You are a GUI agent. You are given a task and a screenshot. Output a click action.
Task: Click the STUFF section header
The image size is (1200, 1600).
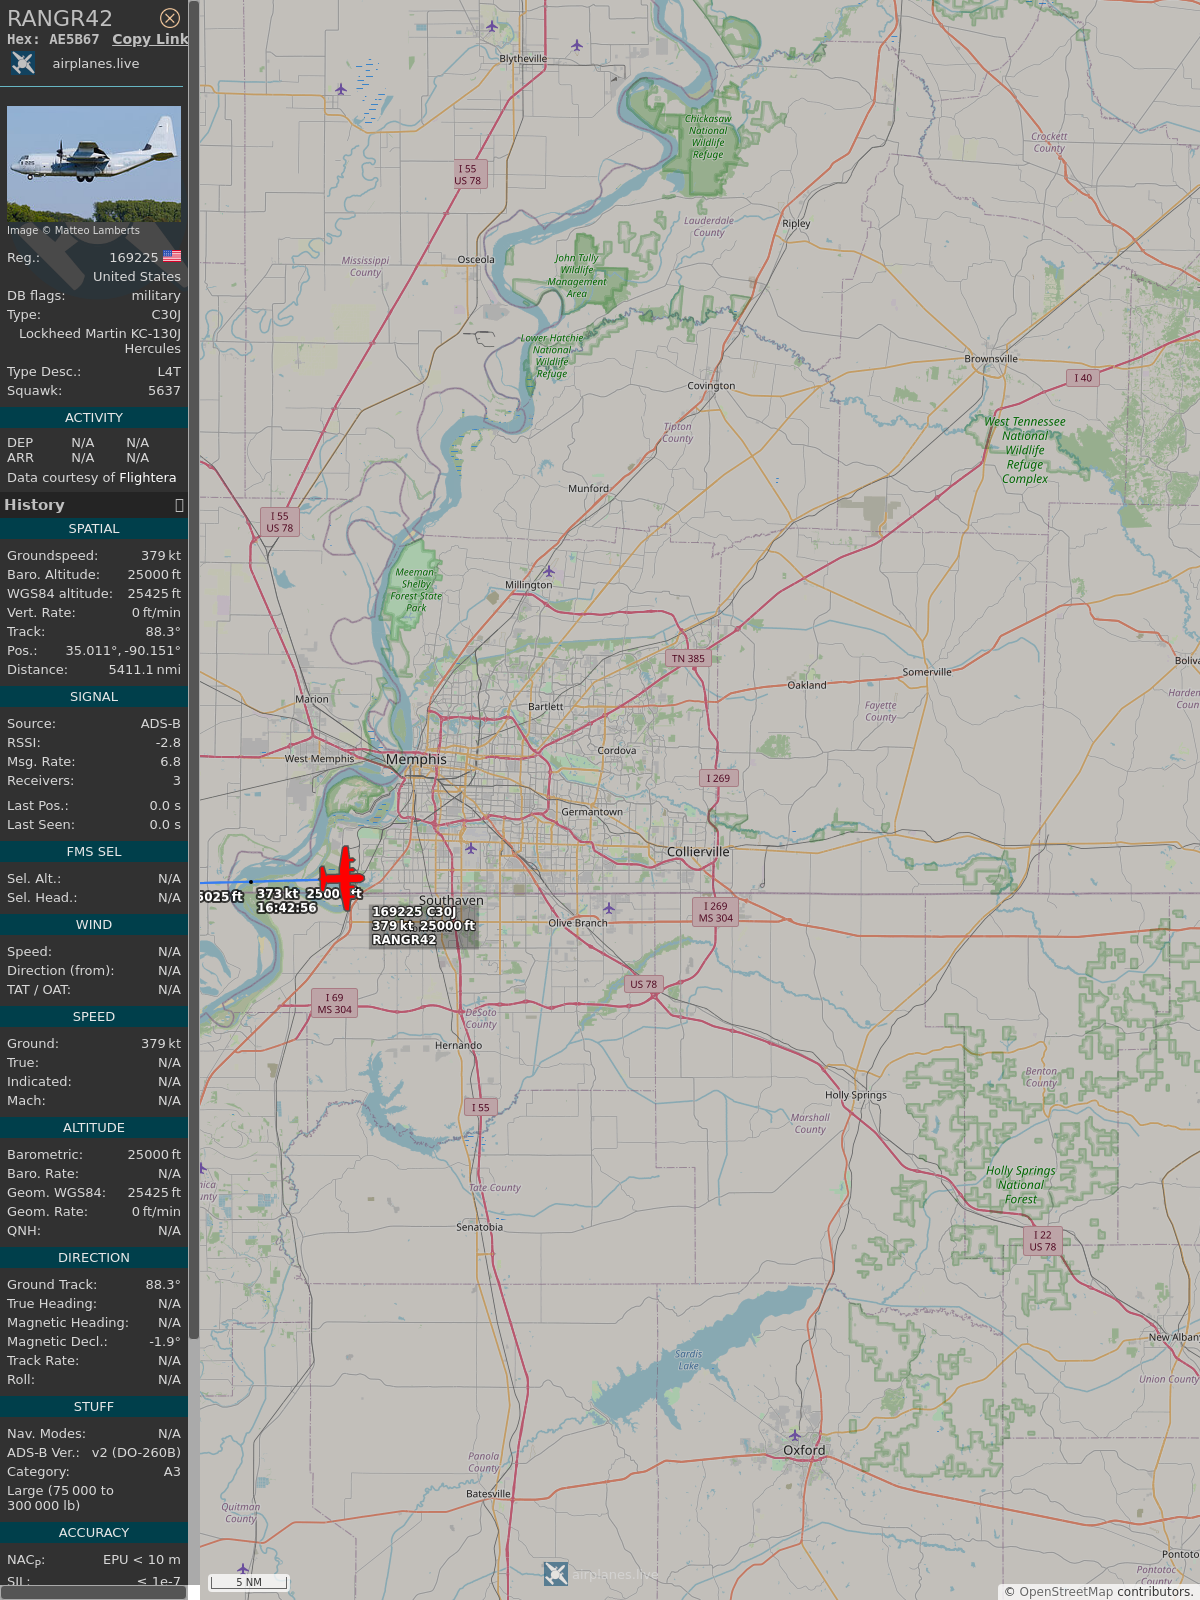point(94,1407)
